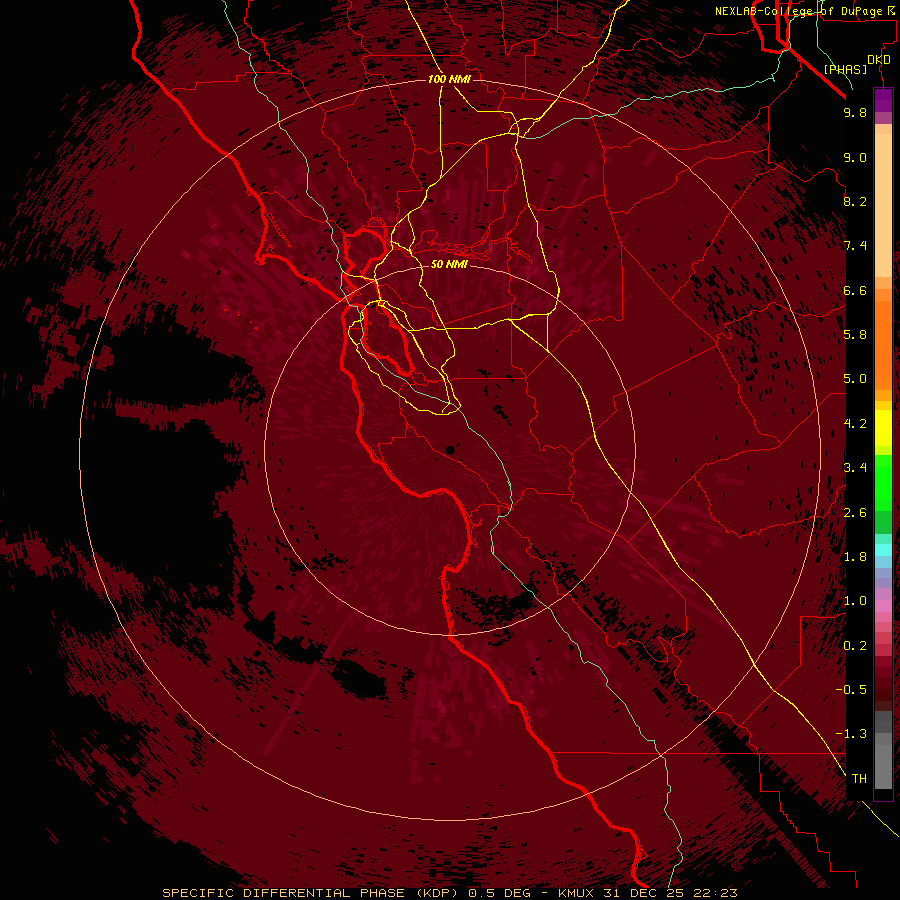This screenshot has width=900, height=900.
Task: Click the TH label on the color scale
Action: click(859, 779)
